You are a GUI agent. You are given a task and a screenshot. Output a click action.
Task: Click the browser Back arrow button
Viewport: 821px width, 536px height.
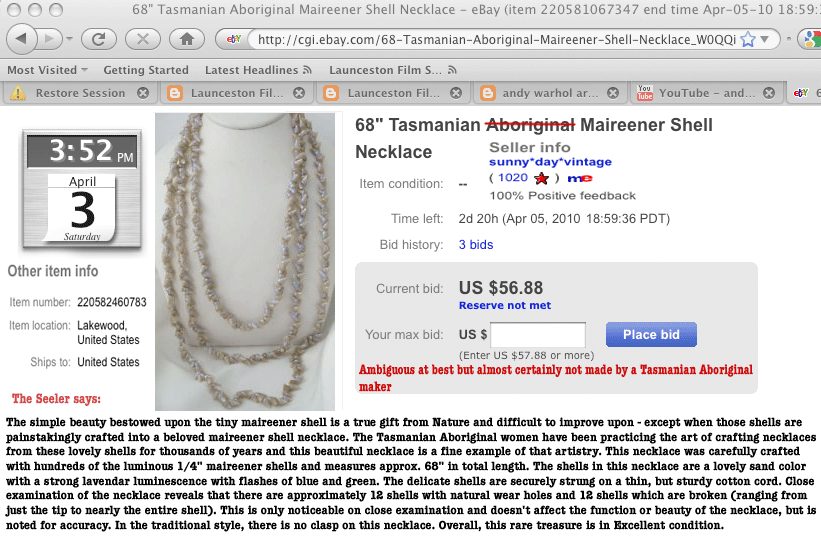point(21,39)
